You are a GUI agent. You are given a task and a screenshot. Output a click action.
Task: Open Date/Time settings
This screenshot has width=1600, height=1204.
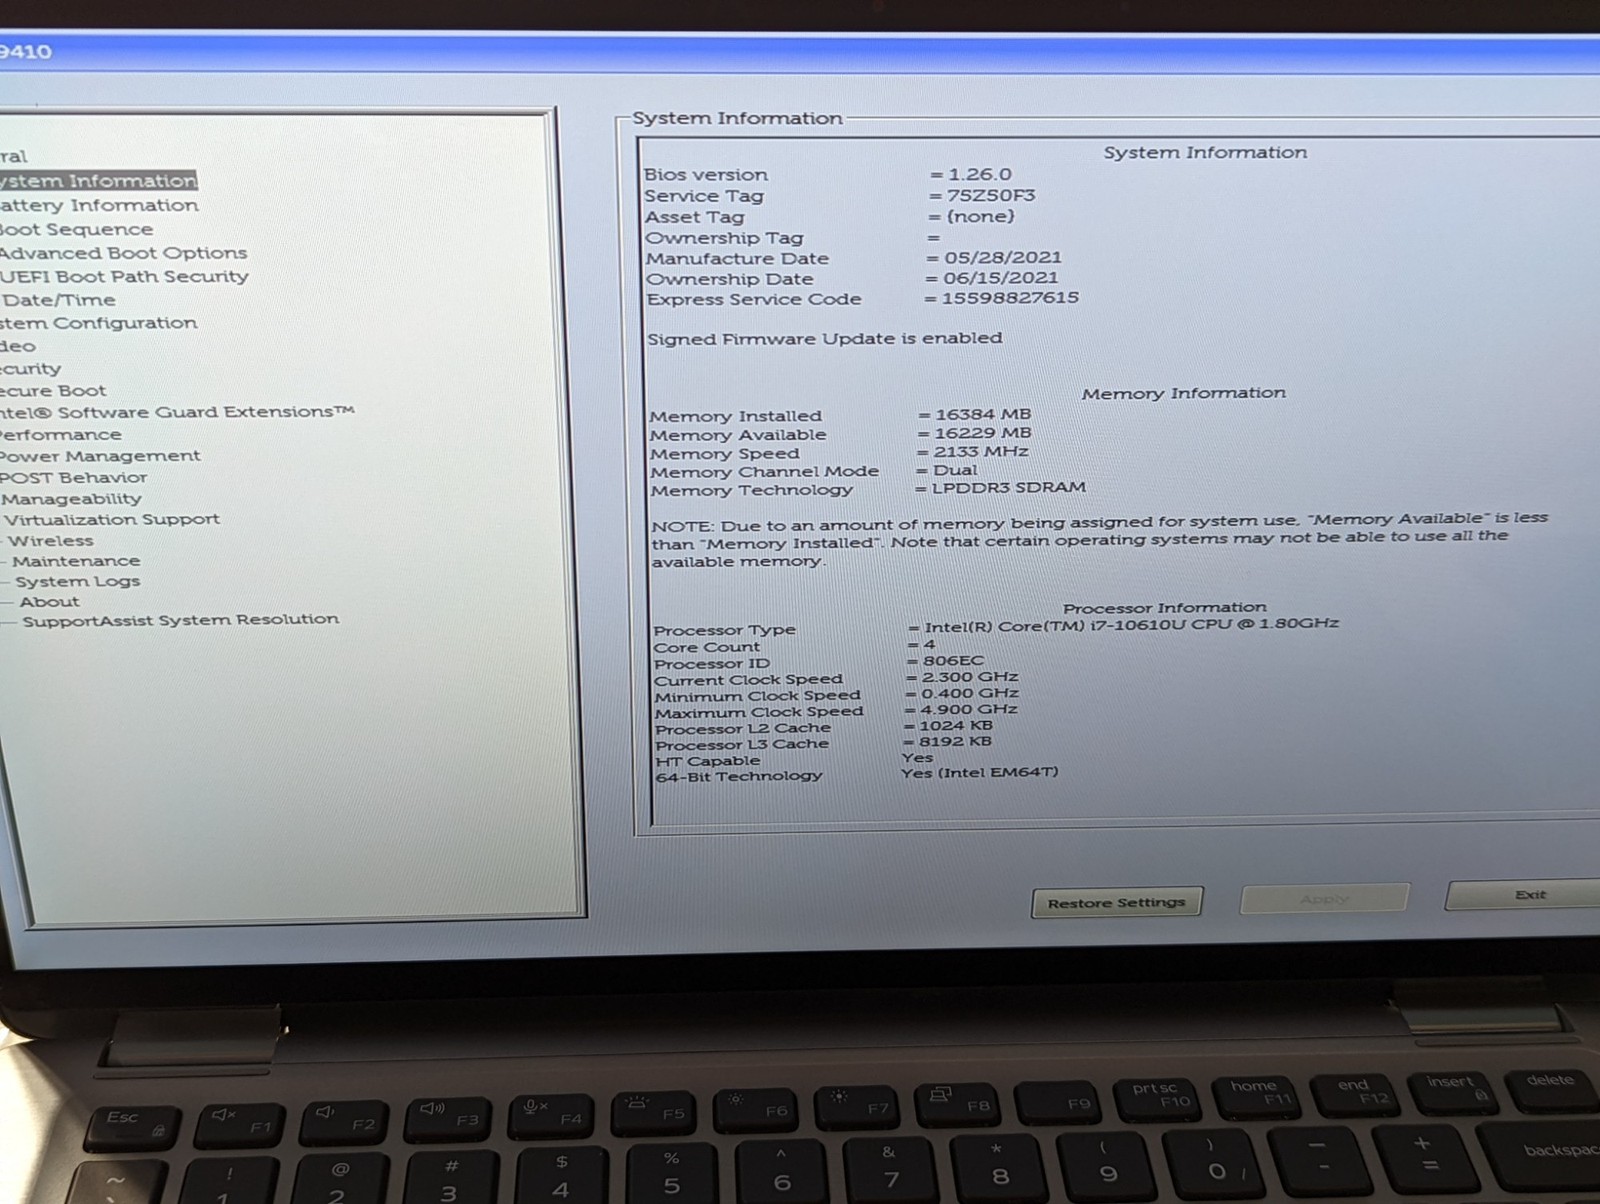(58, 300)
